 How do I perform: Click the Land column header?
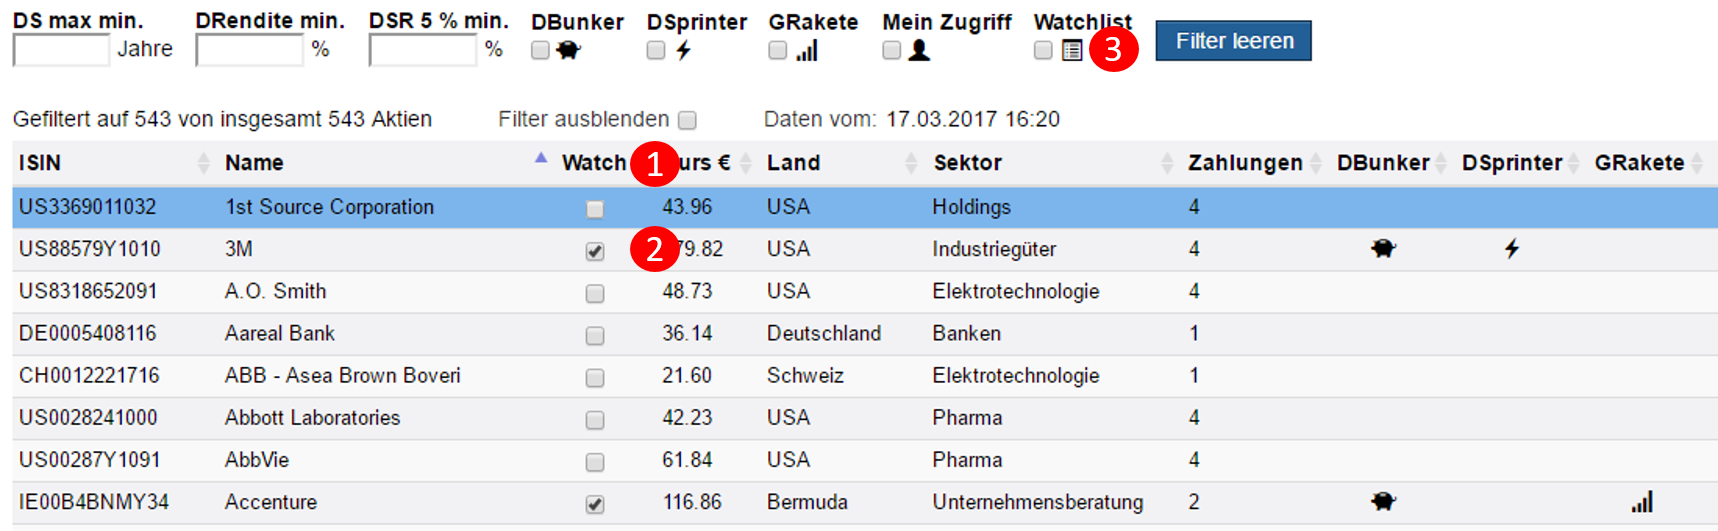point(793,163)
